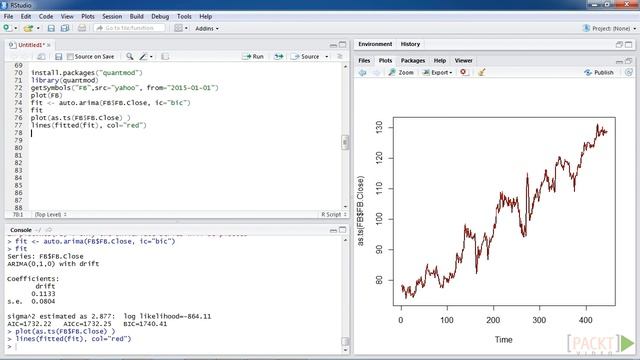Expand the recent files dropdown arrow

[38, 28]
